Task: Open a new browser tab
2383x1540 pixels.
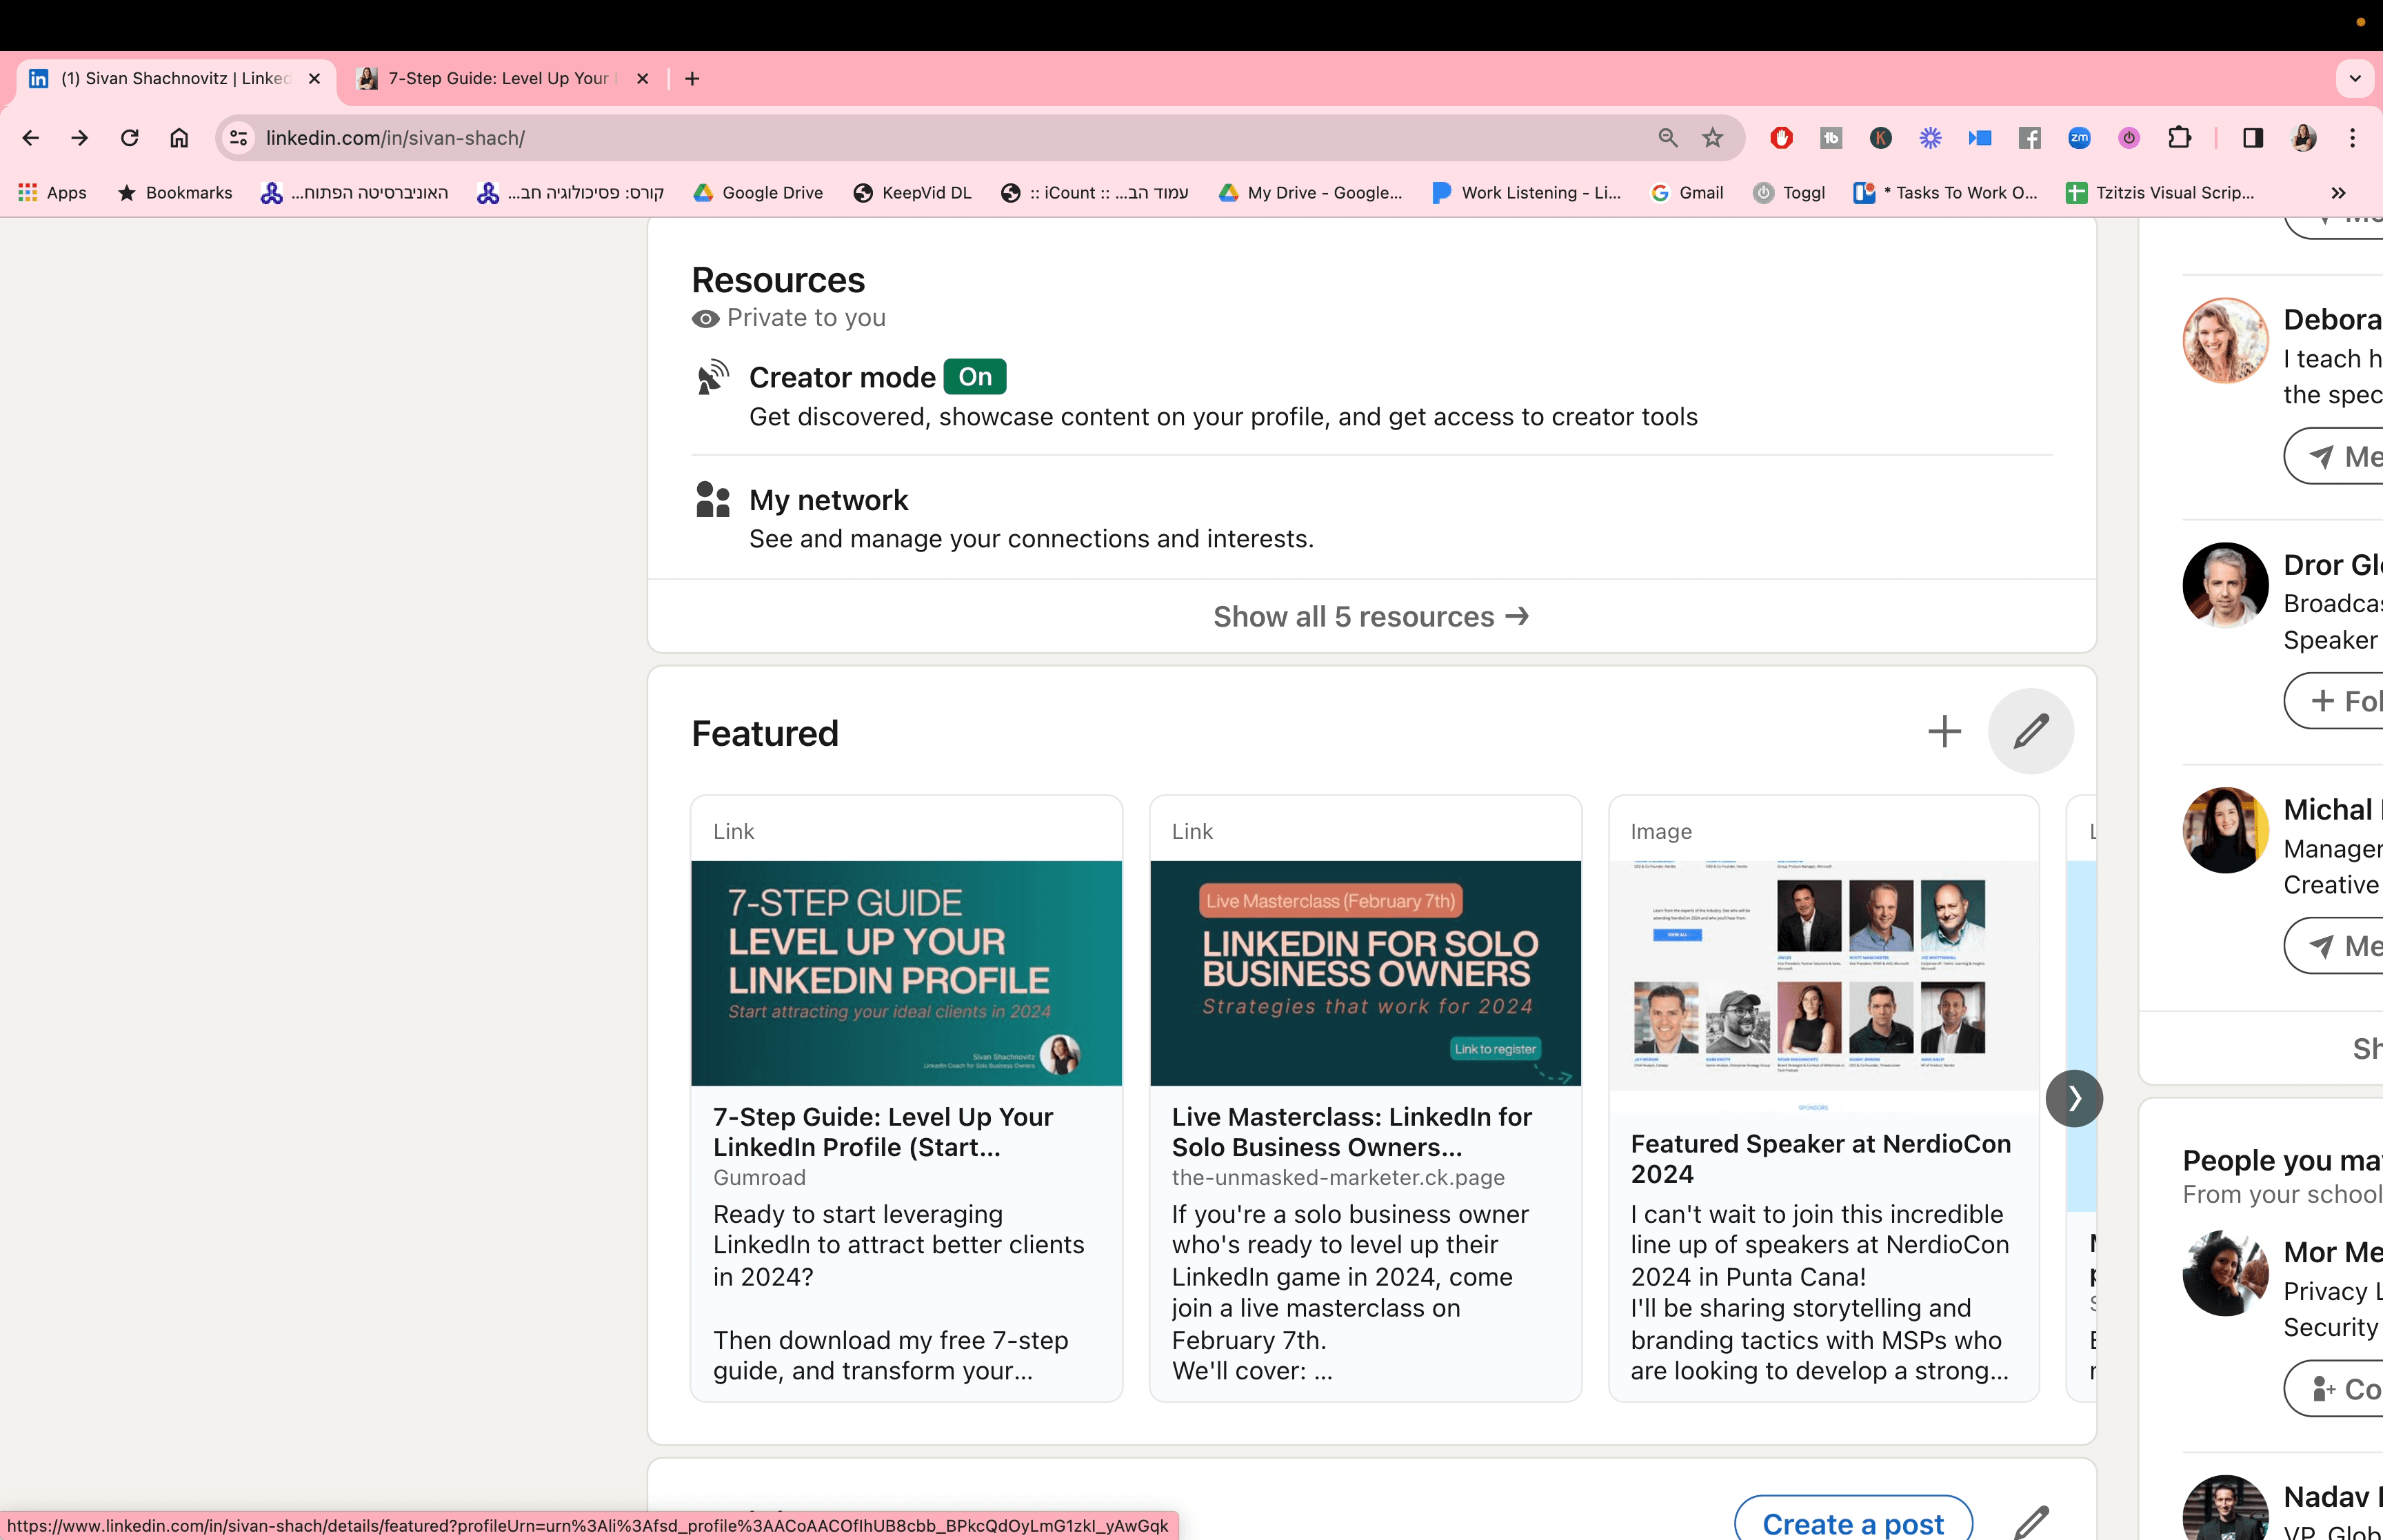Action: pos(692,79)
